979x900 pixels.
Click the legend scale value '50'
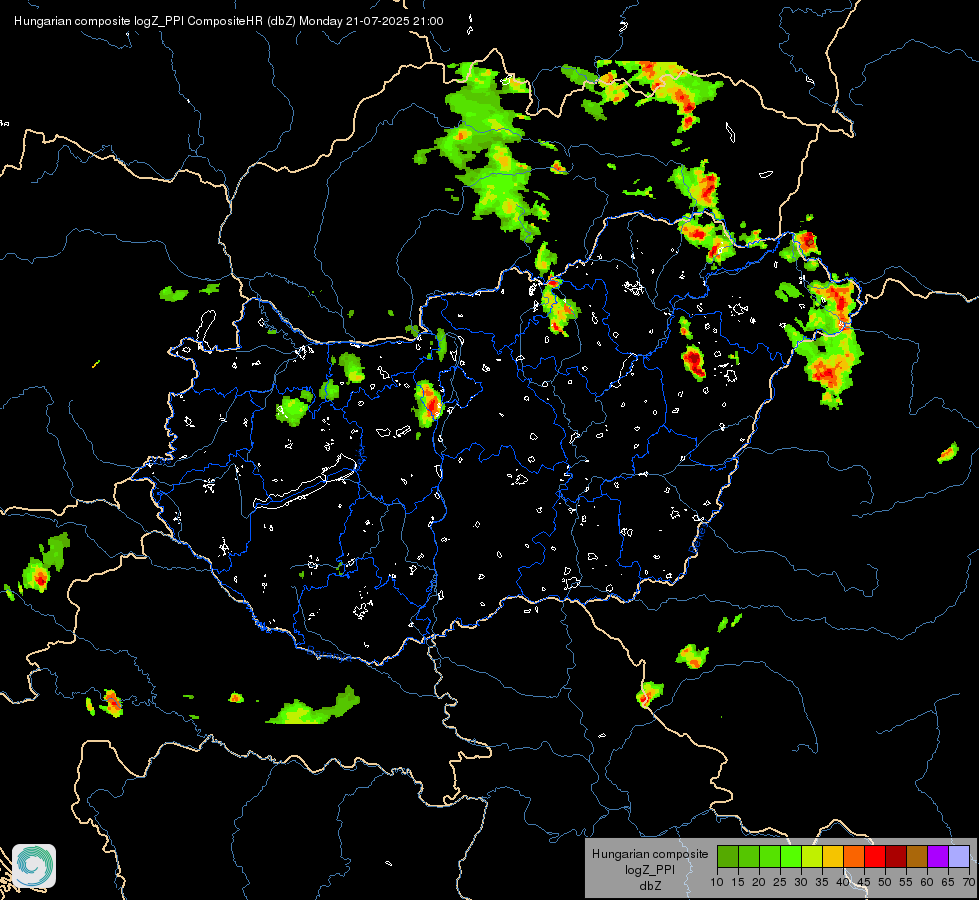pos(885,883)
